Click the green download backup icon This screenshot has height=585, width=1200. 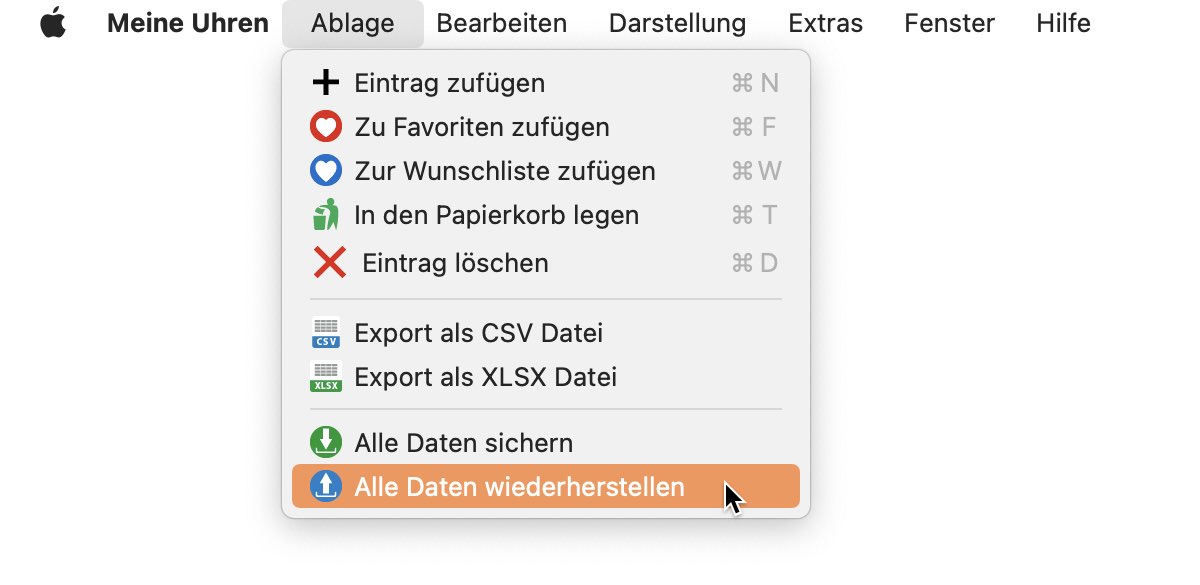click(x=326, y=442)
